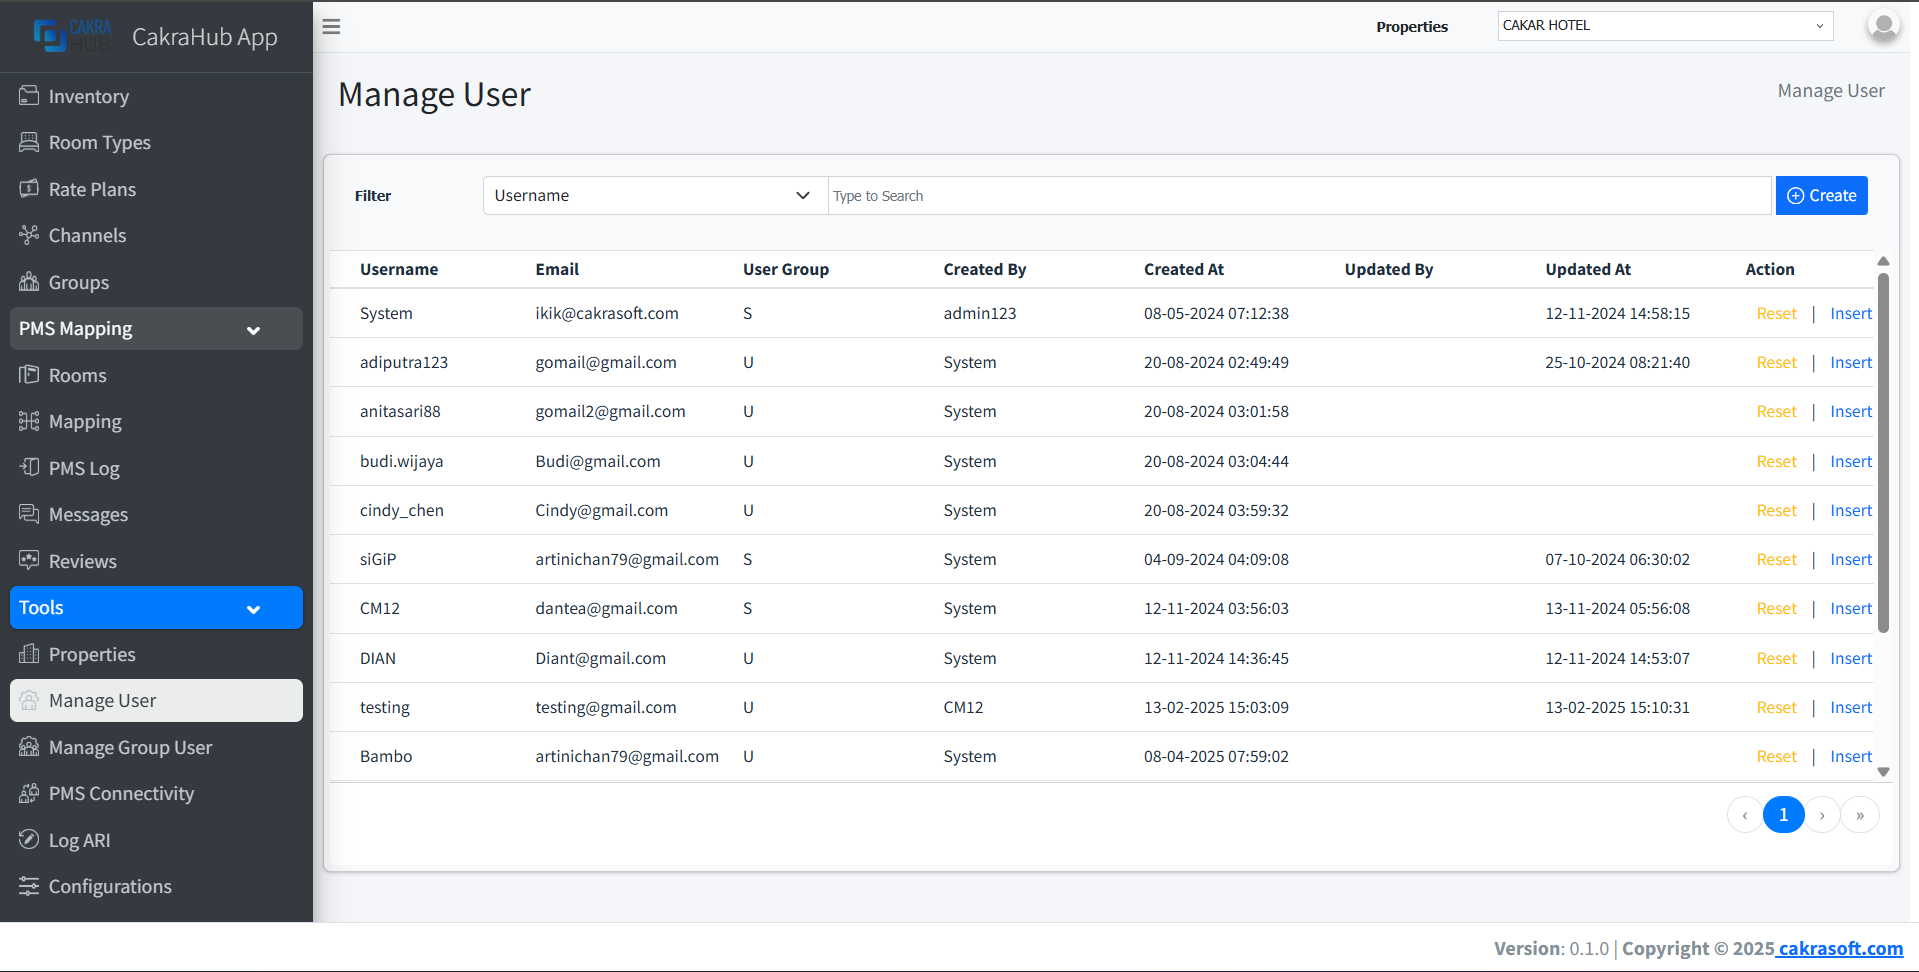Screen dimensions: 1919x972
Task: Open the CAKAR HOTEL property dropdown
Action: point(1663,25)
